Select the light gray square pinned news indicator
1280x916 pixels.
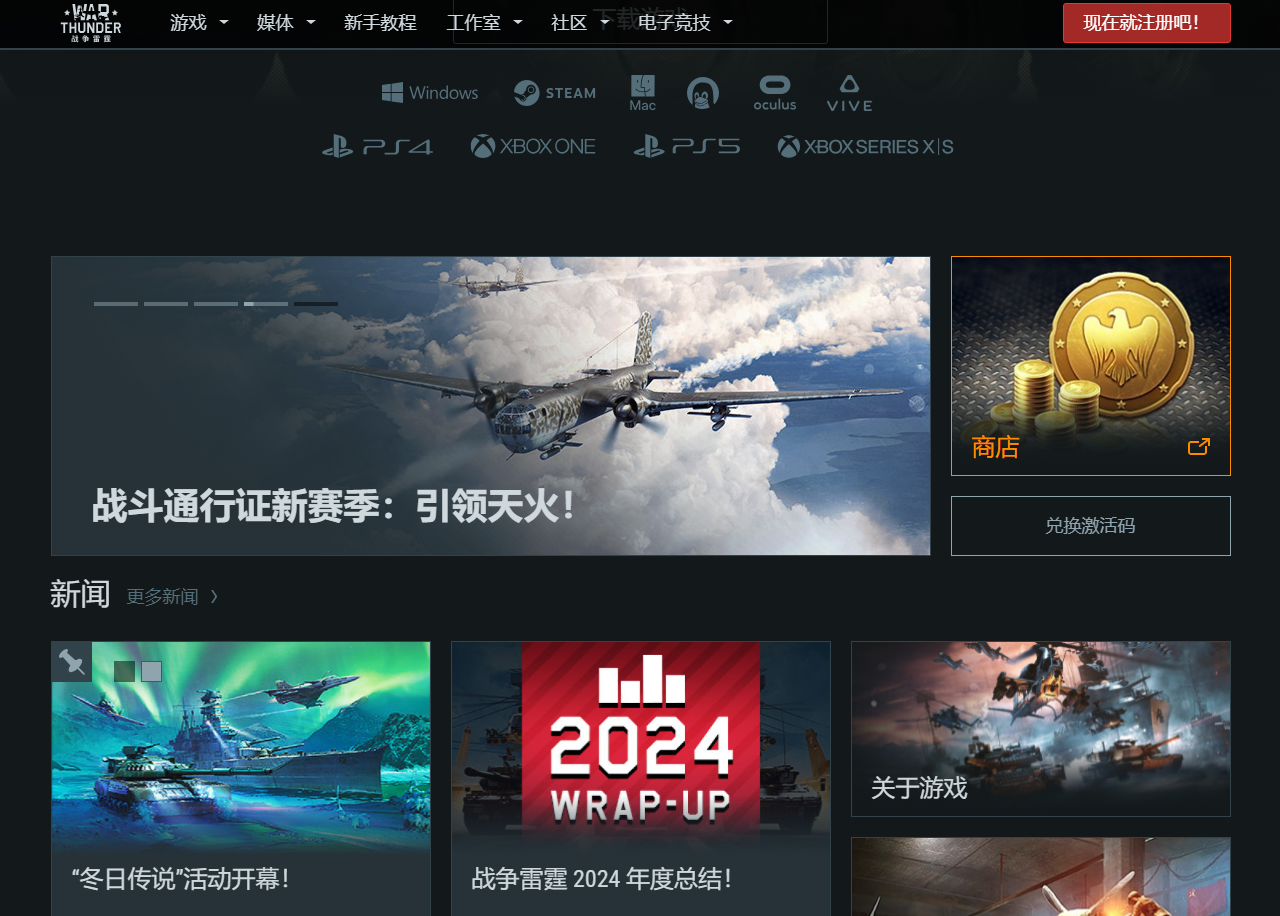(x=151, y=672)
